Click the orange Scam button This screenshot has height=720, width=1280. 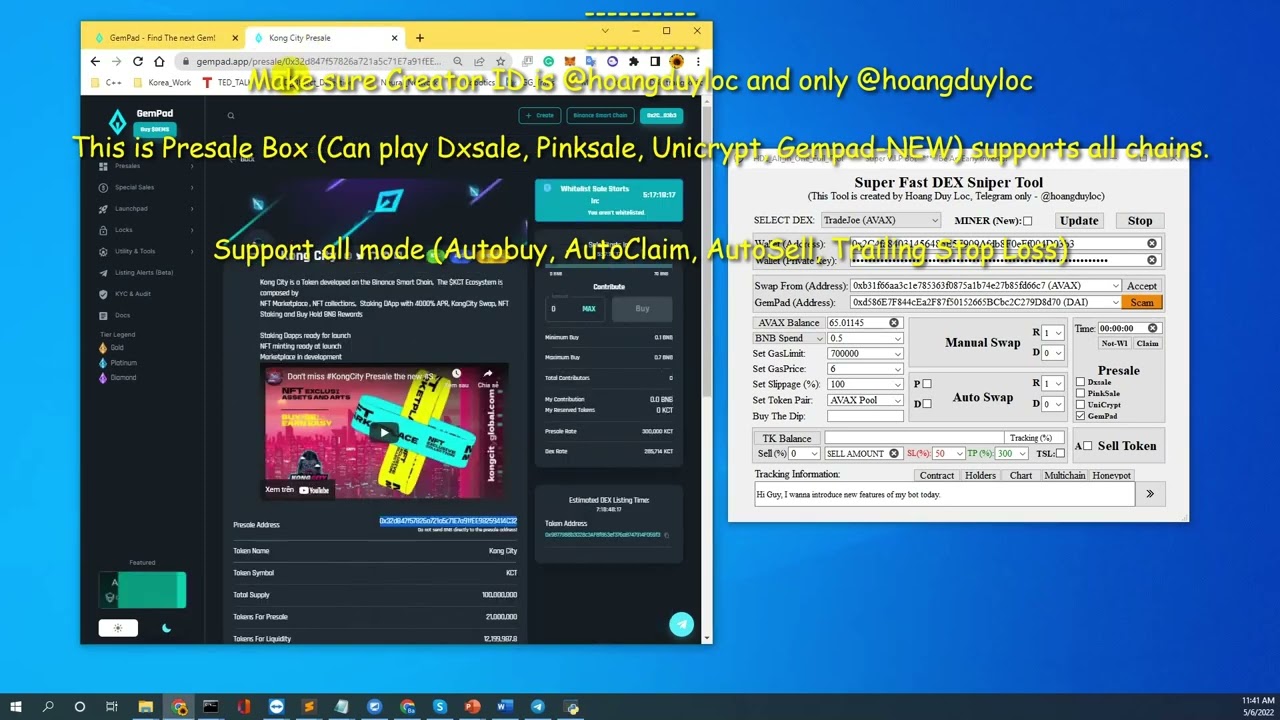(x=1142, y=302)
